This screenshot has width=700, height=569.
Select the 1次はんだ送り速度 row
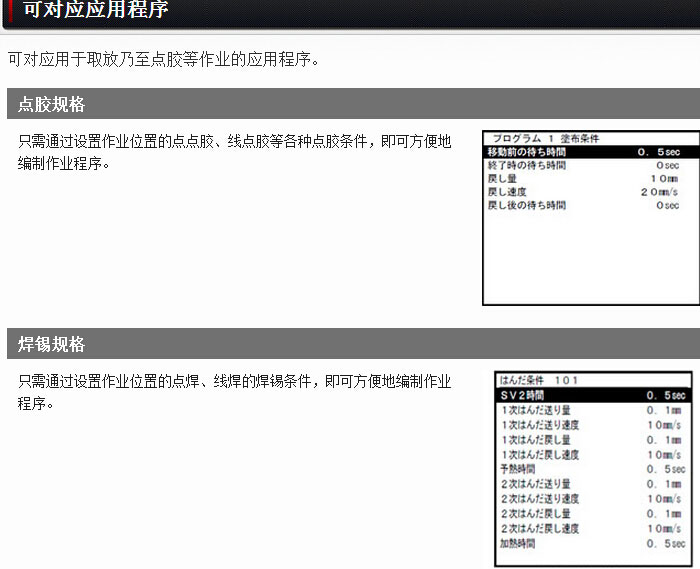click(x=592, y=425)
